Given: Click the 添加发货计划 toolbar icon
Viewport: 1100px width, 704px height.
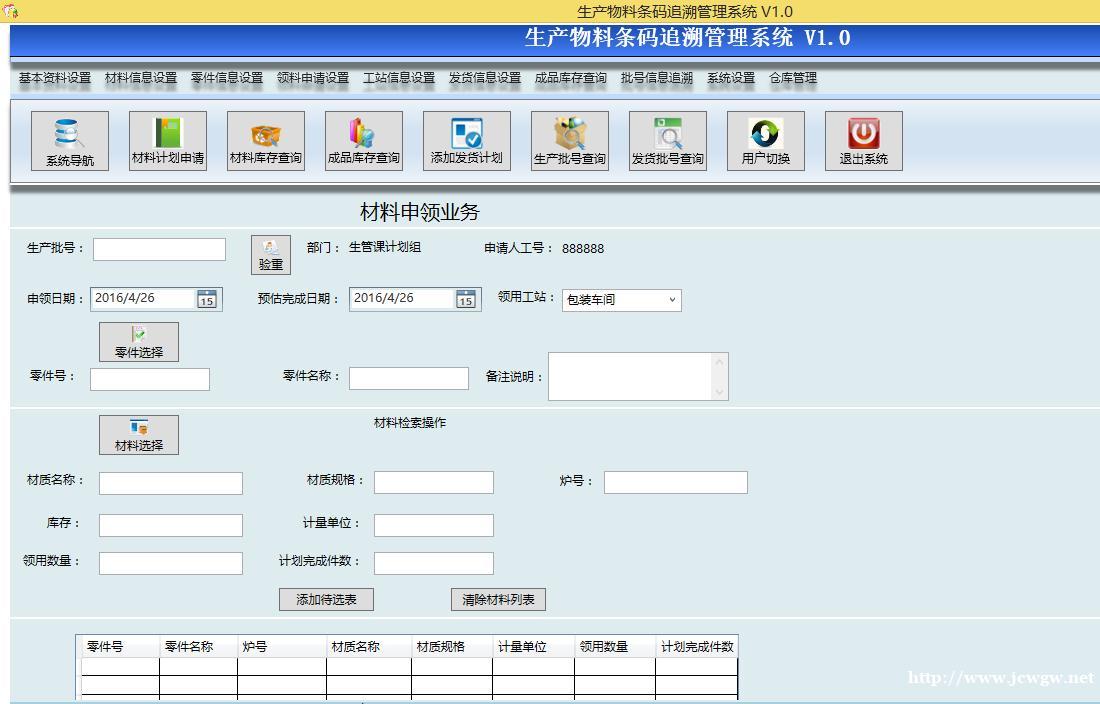Looking at the screenshot, I should [x=466, y=140].
